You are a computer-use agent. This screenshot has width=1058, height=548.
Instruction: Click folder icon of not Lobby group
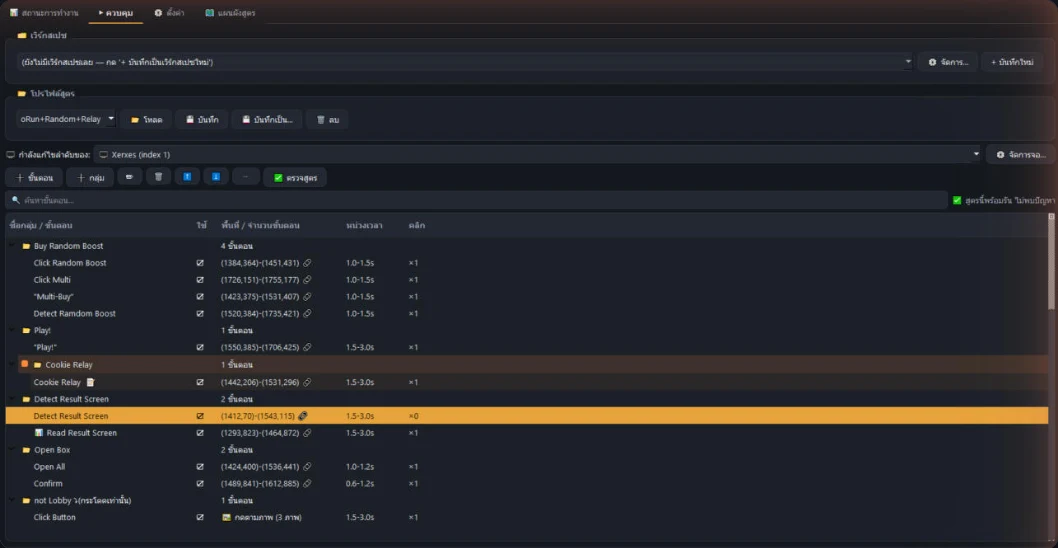click(26, 501)
